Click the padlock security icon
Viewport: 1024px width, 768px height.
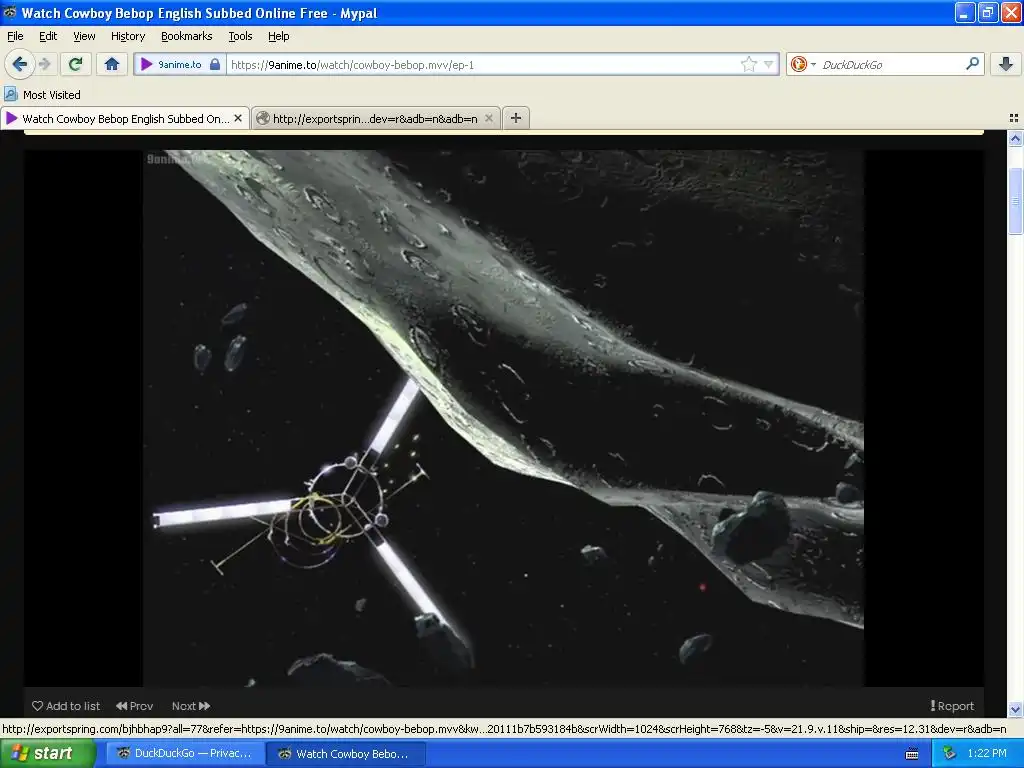coord(215,64)
